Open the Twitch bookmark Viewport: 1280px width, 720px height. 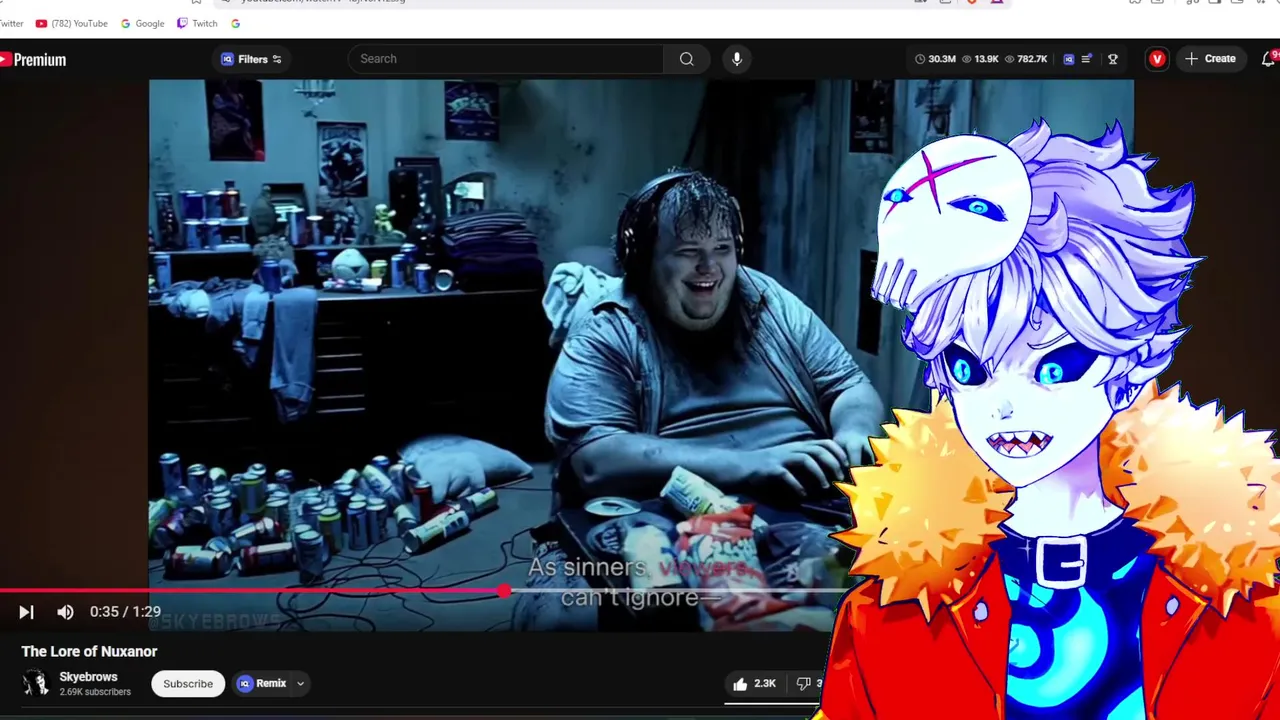click(x=197, y=23)
